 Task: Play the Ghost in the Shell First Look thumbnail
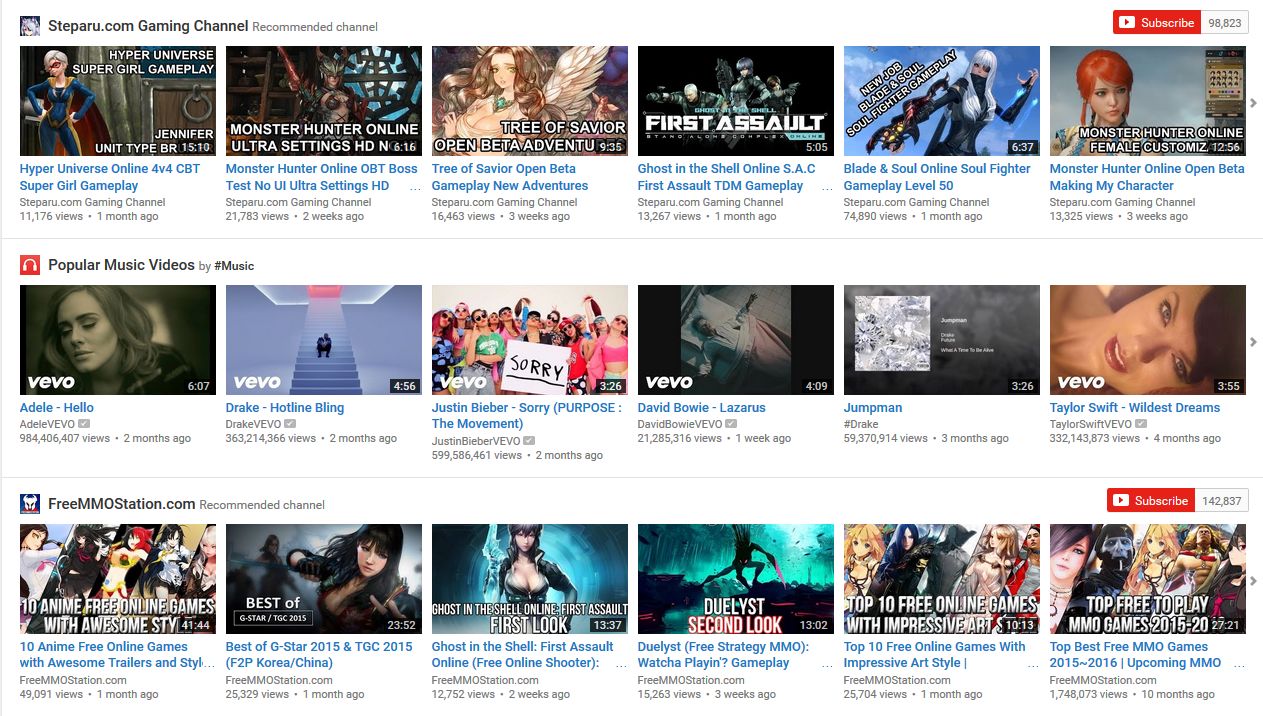pyautogui.click(x=530, y=579)
